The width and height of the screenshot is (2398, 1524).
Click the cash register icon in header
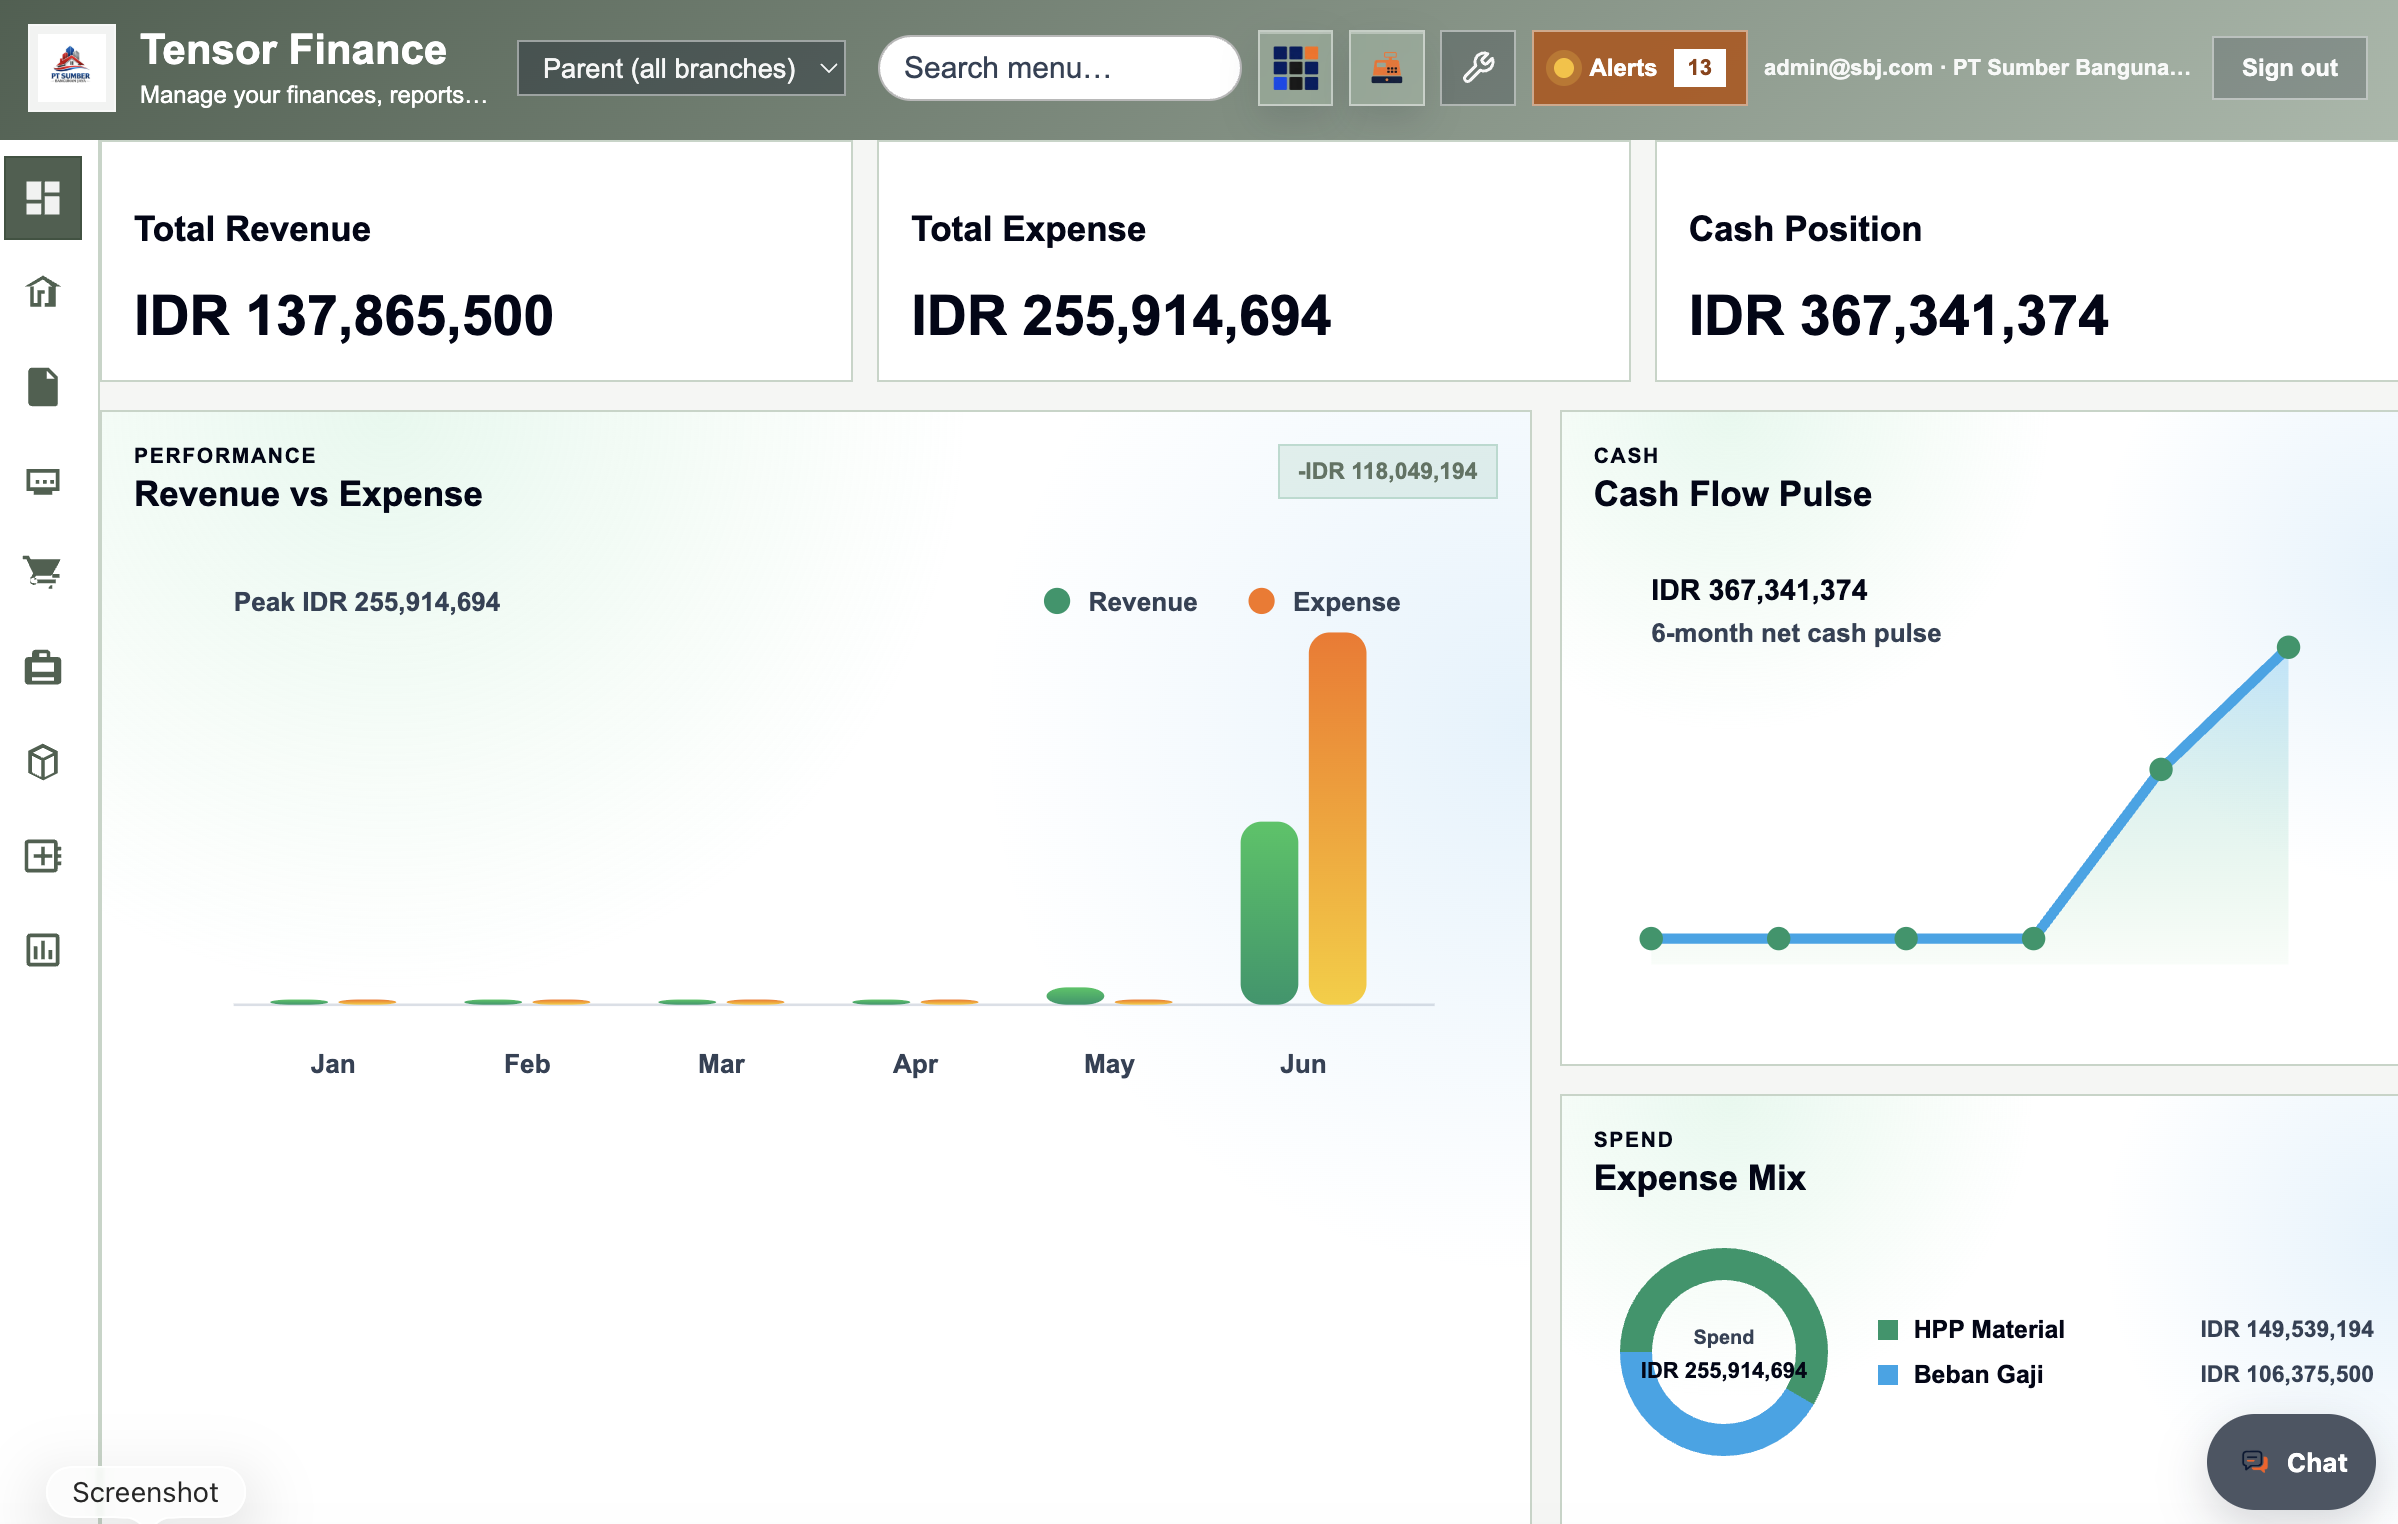click(1386, 68)
